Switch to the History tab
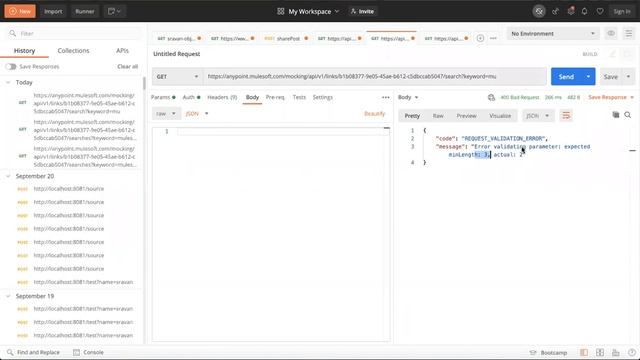Screen dimensions: 640x360 tap(24, 51)
